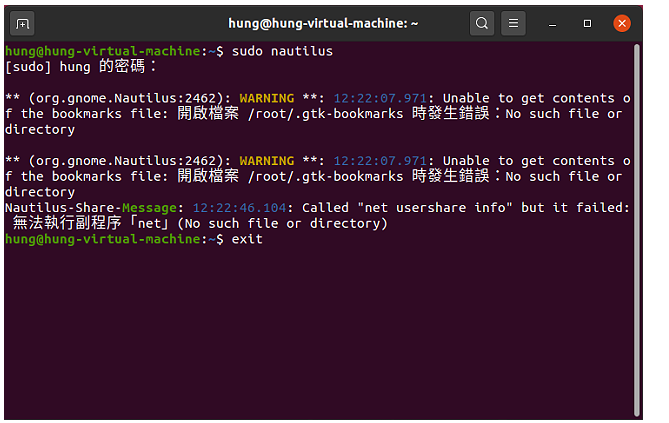
Task: Open a new terminal tab
Action: 22,23
